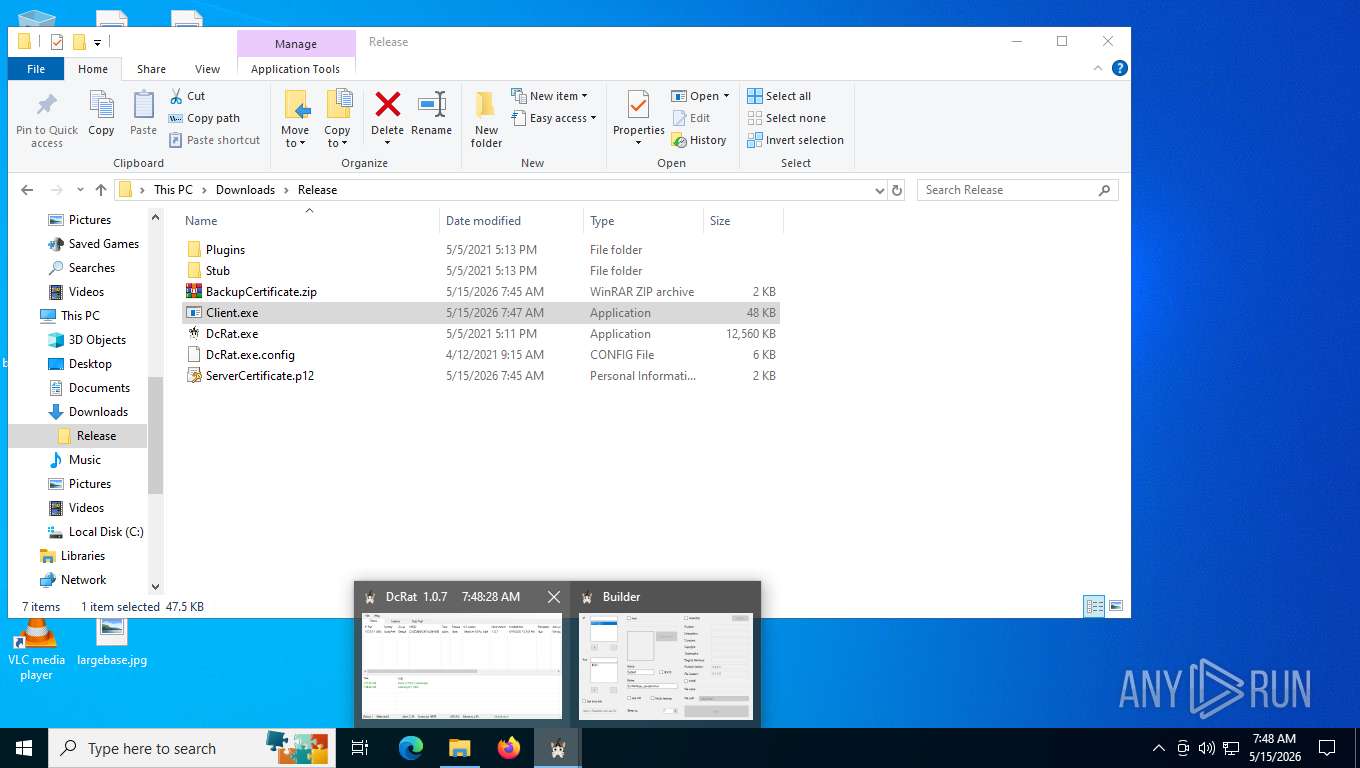Open the address bar history dropdown
1360x768 pixels.
pos(879,190)
